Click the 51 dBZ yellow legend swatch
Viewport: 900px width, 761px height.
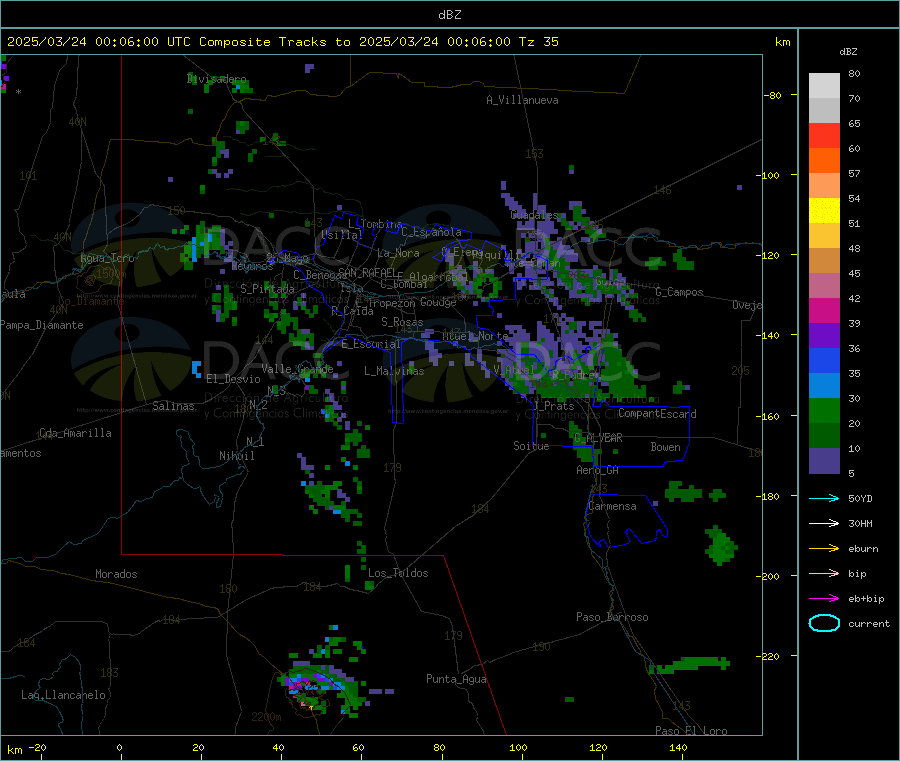coord(824,211)
